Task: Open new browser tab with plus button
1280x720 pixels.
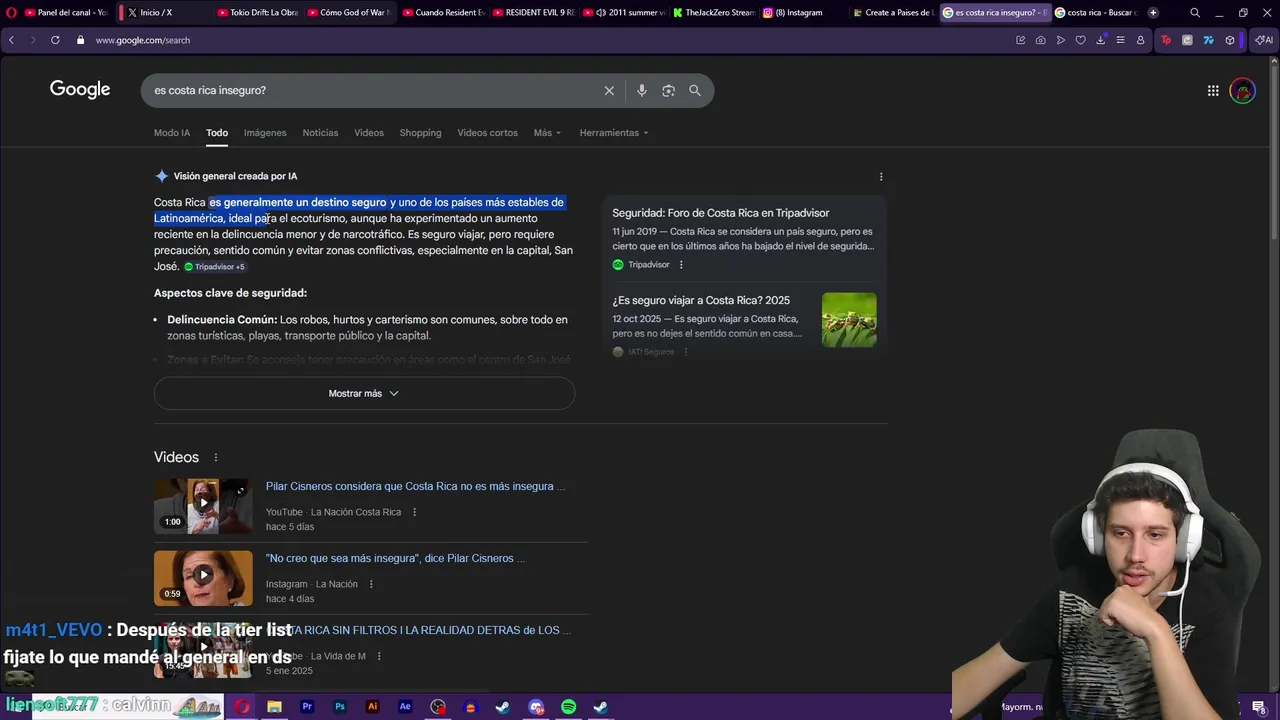Action: click(x=1153, y=13)
